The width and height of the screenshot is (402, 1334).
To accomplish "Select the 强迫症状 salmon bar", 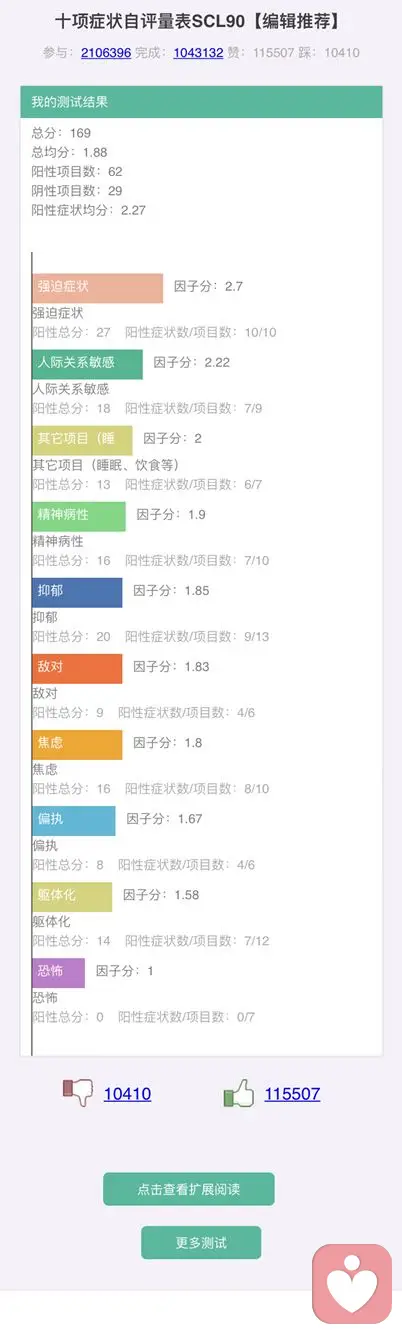I will 97,288.
